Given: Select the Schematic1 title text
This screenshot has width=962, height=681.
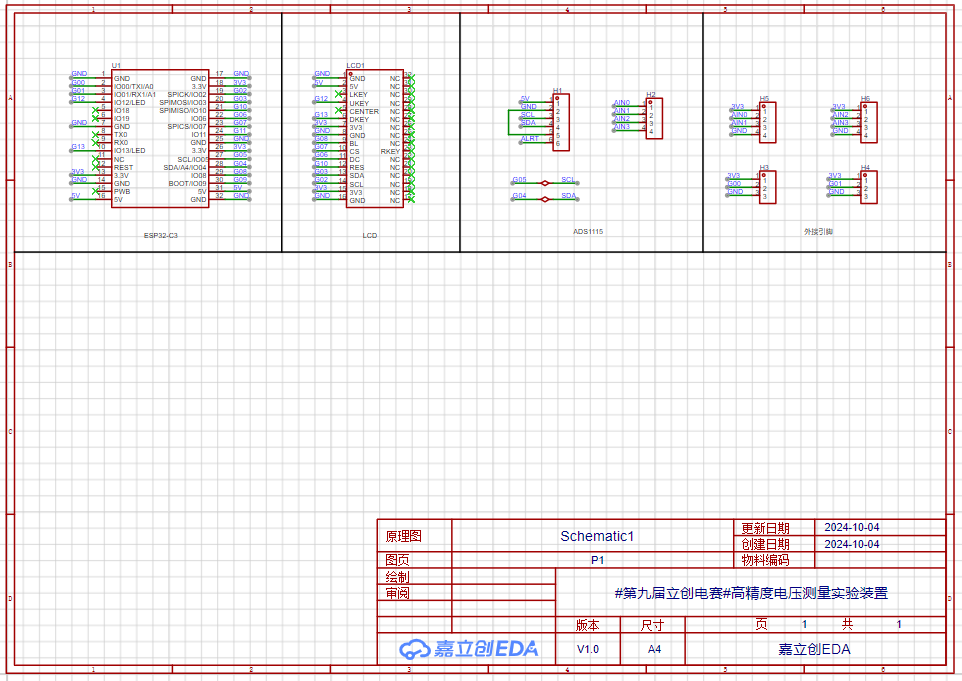Looking at the screenshot, I should click(597, 536).
